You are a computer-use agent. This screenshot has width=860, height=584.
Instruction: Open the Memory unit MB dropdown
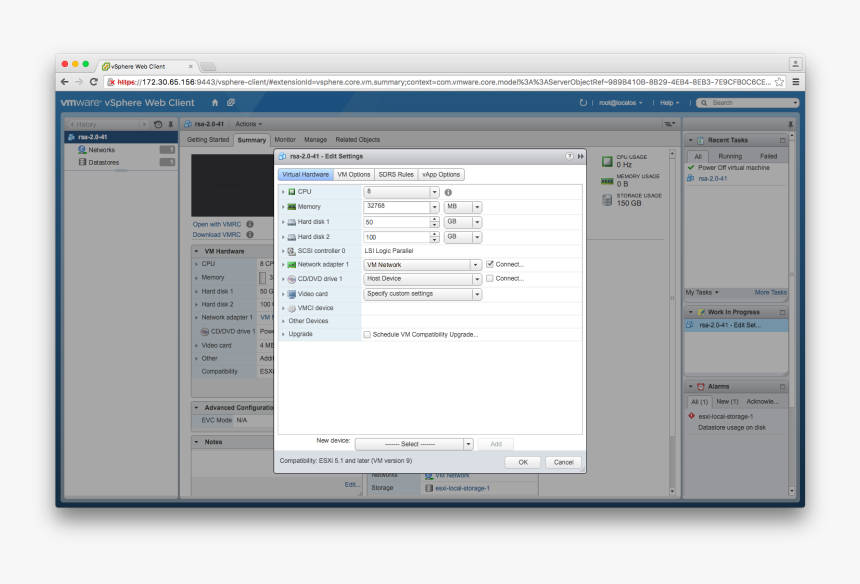pos(477,207)
